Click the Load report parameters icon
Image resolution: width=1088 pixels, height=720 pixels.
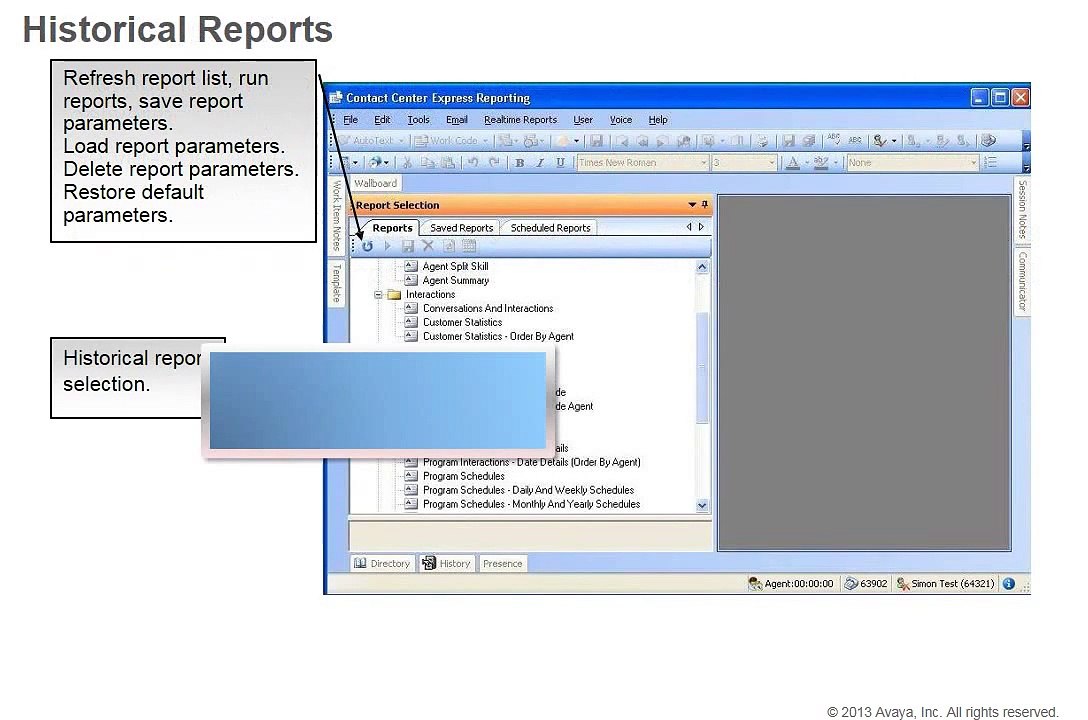[449, 246]
